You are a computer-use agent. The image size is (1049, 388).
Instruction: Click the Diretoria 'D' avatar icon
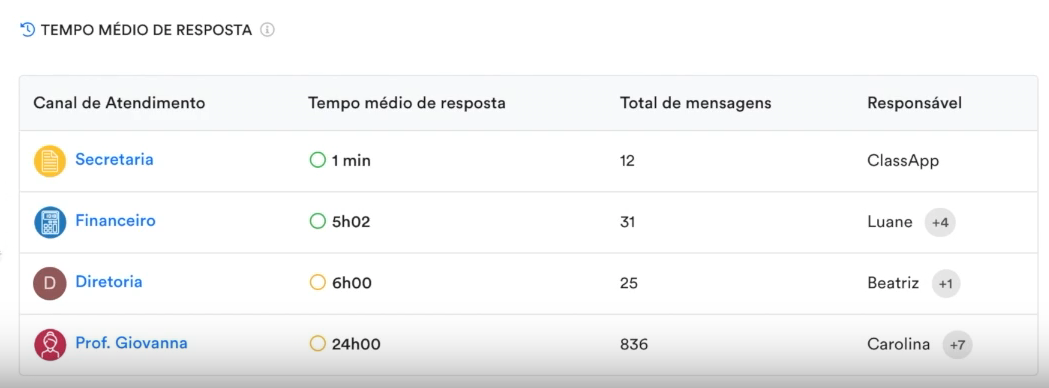(x=50, y=283)
